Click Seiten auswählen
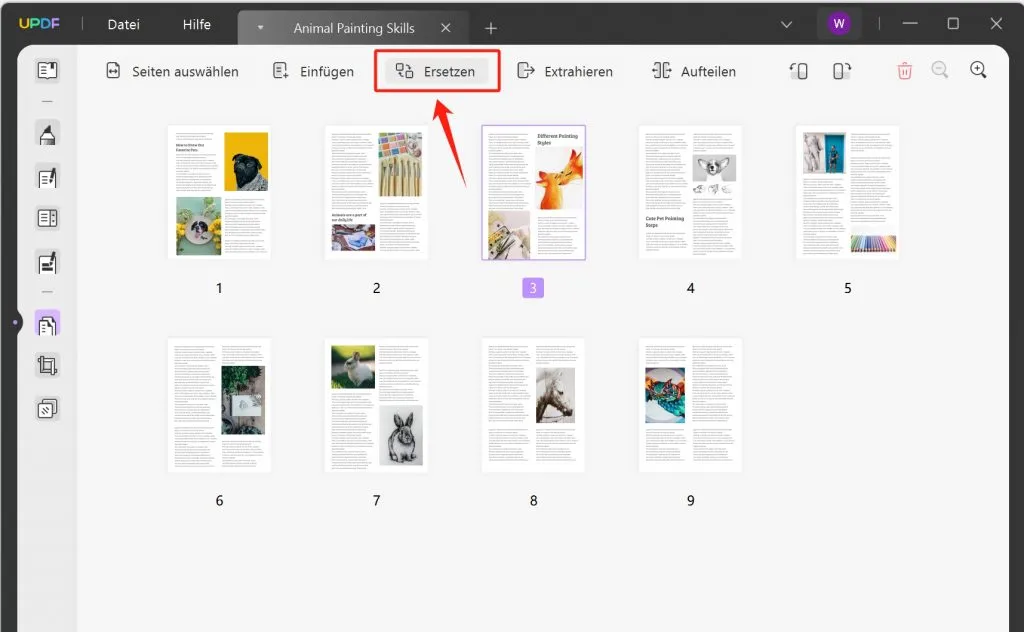 [x=171, y=71]
